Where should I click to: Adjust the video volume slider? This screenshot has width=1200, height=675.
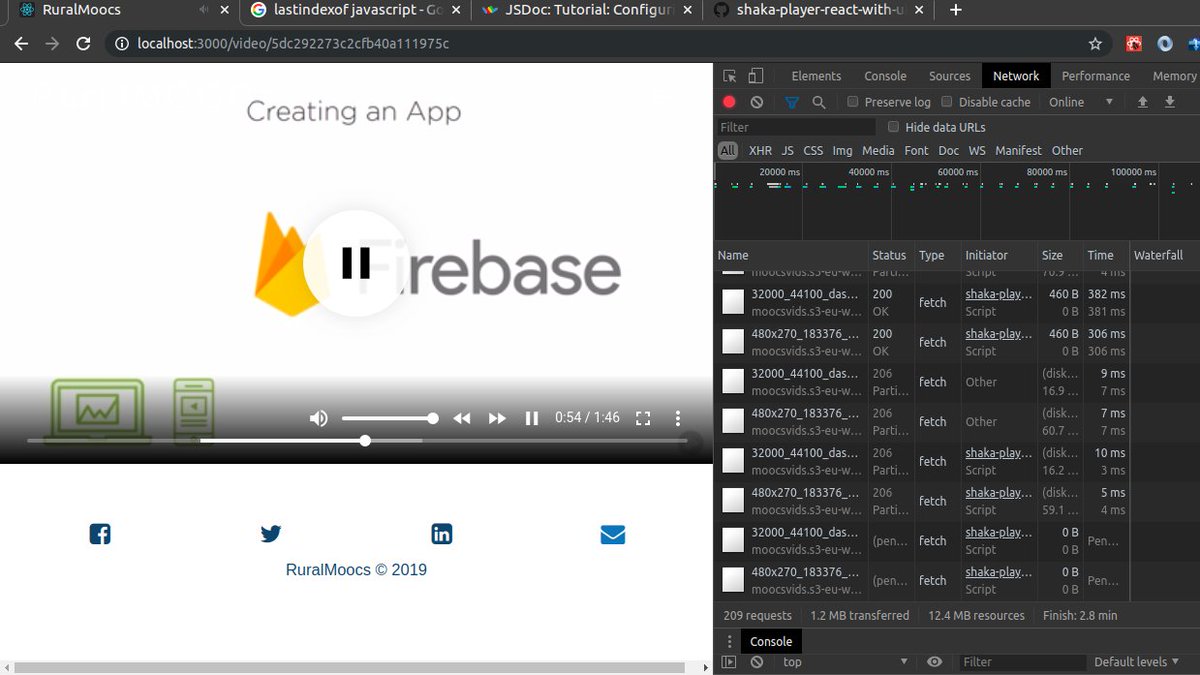tap(390, 418)
